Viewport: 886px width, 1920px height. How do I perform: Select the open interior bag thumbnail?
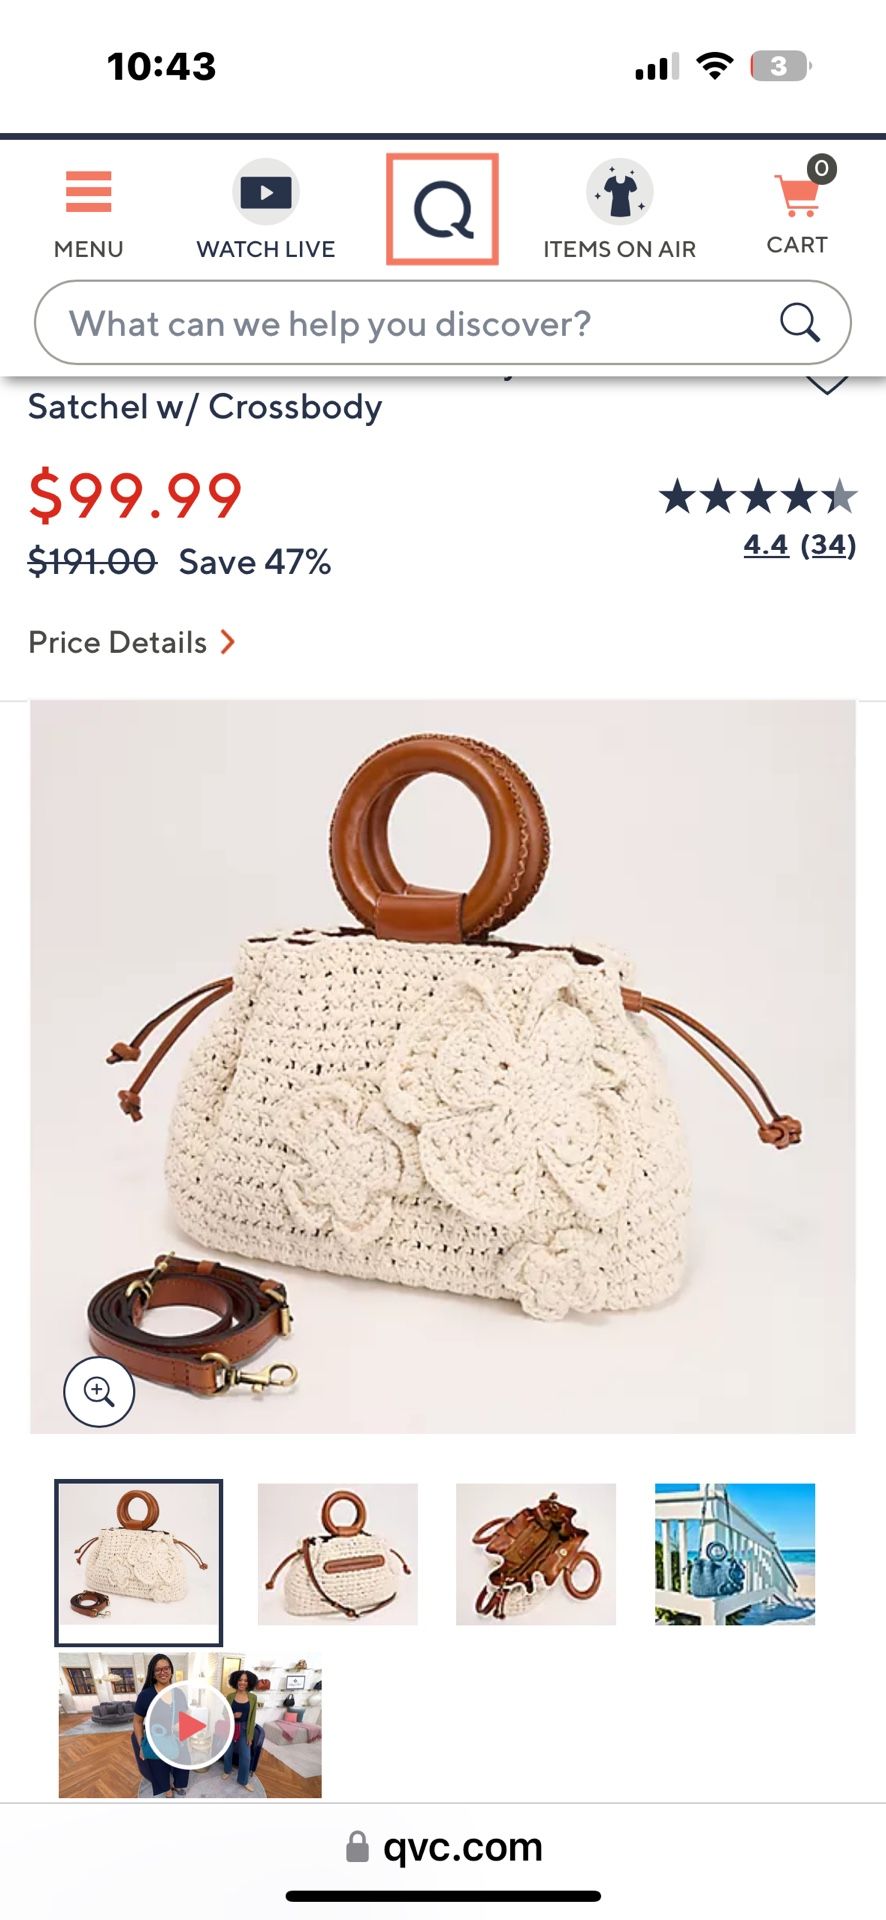536,1554
